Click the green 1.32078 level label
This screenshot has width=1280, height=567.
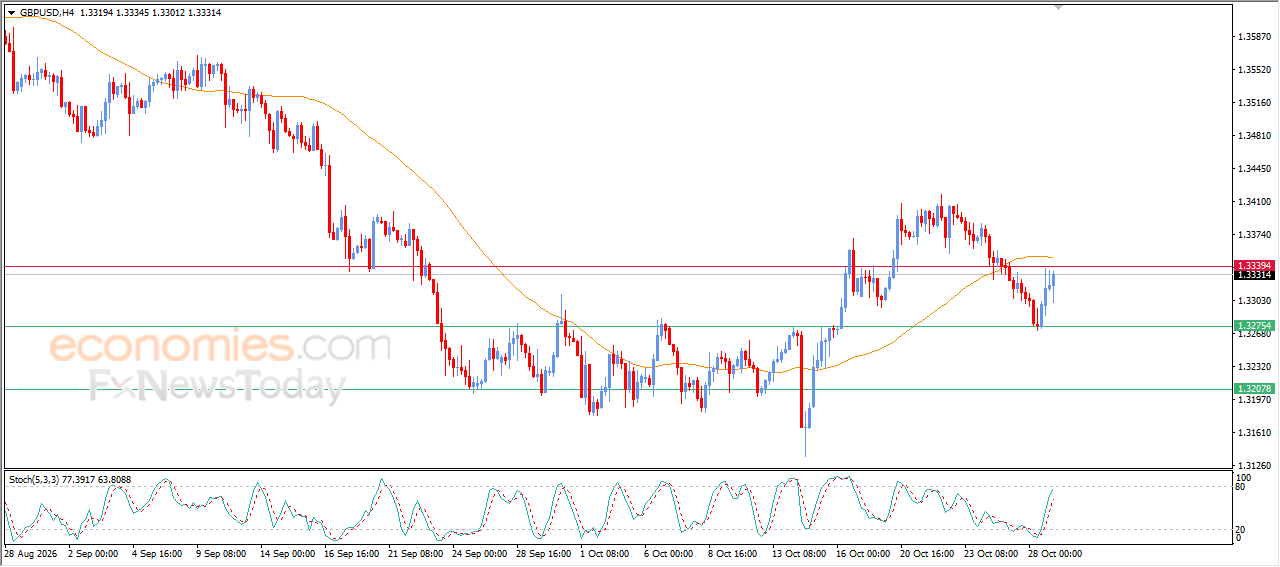pos(1254,388)
